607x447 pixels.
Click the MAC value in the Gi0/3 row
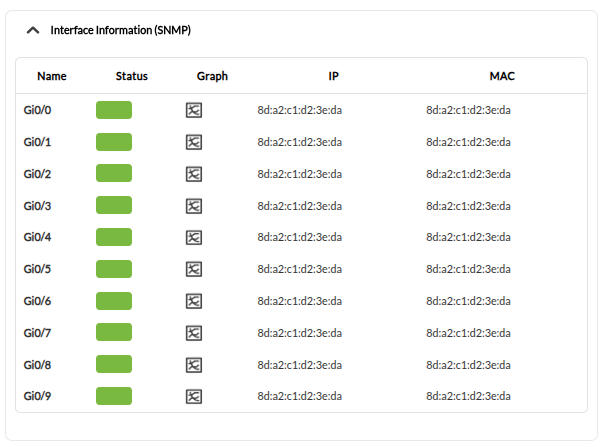pyautogui.click(x=468, y=206)
